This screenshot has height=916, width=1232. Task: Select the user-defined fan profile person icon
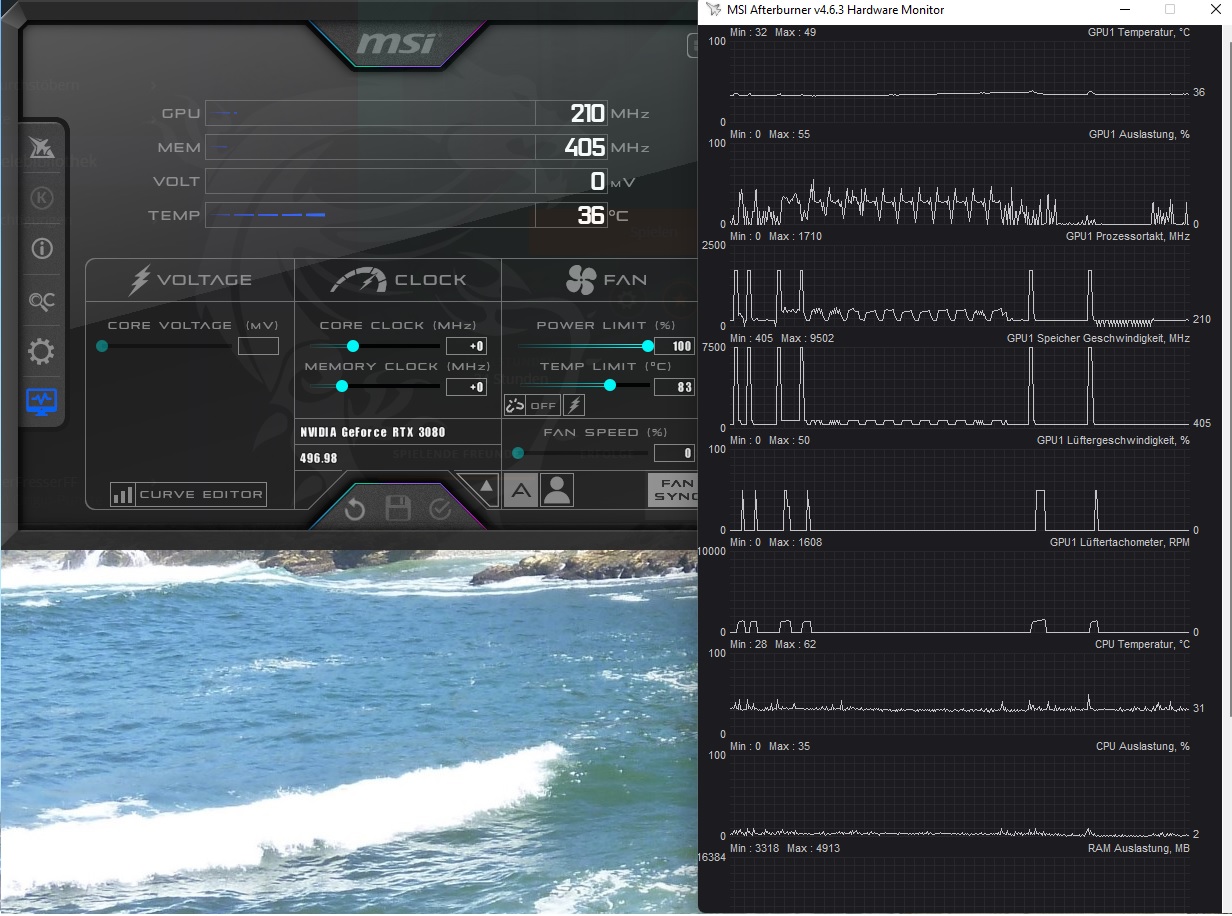[x=557, y=490]
